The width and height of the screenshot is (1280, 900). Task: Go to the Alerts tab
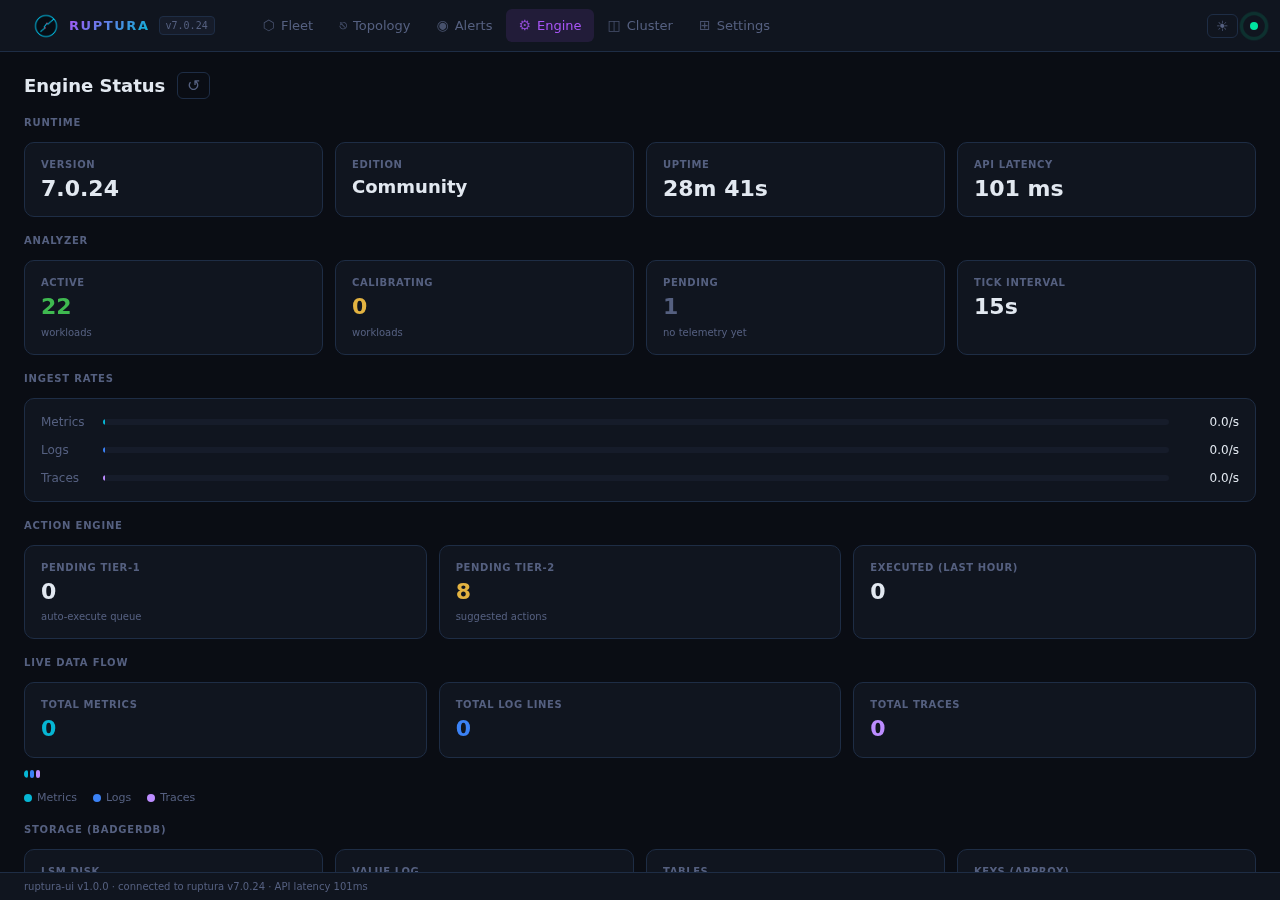tap(464, 26)
